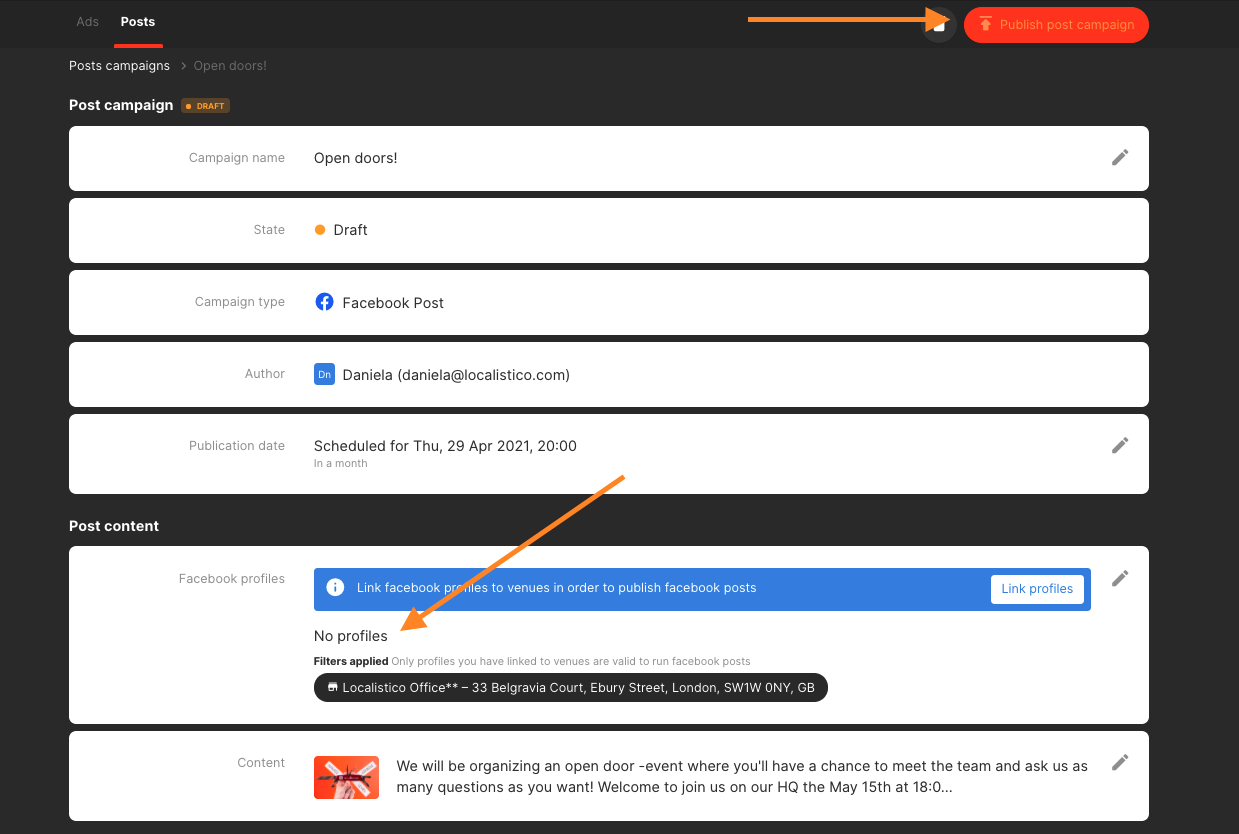Click the Open doors! breadcrumb item

coord(230,66)
